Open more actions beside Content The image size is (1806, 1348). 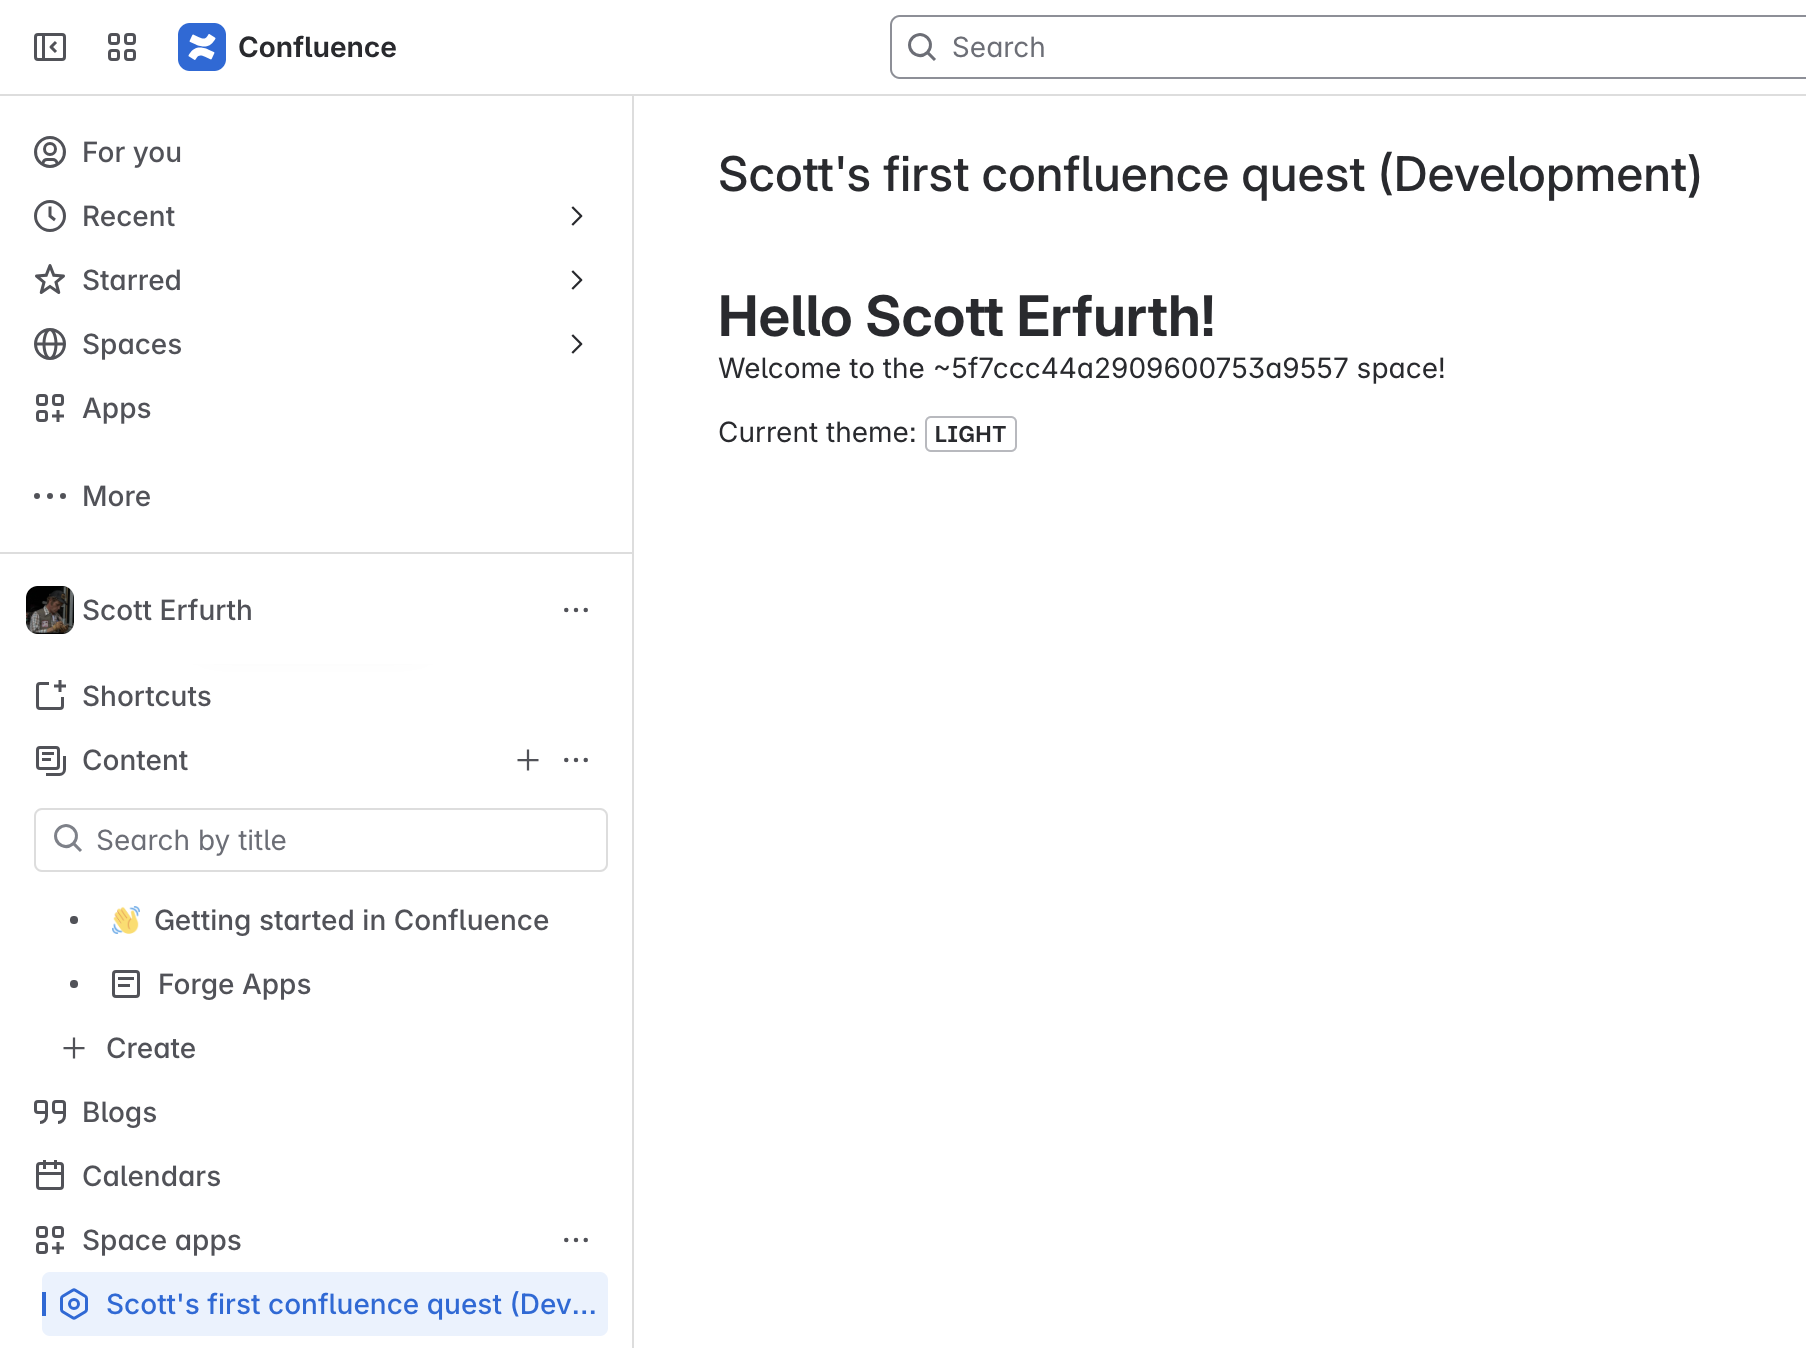(576, 760)
